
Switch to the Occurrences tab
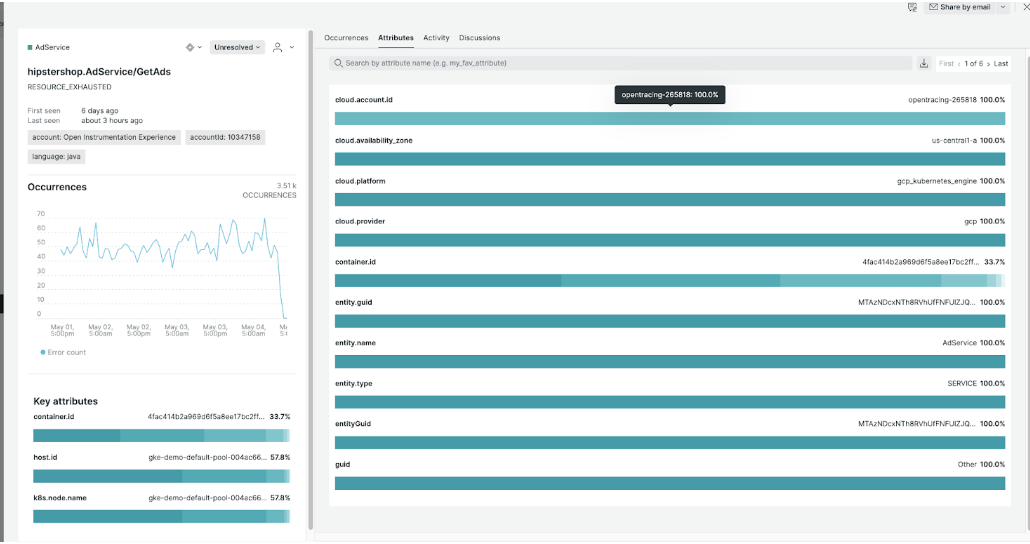tap(346, 38)
